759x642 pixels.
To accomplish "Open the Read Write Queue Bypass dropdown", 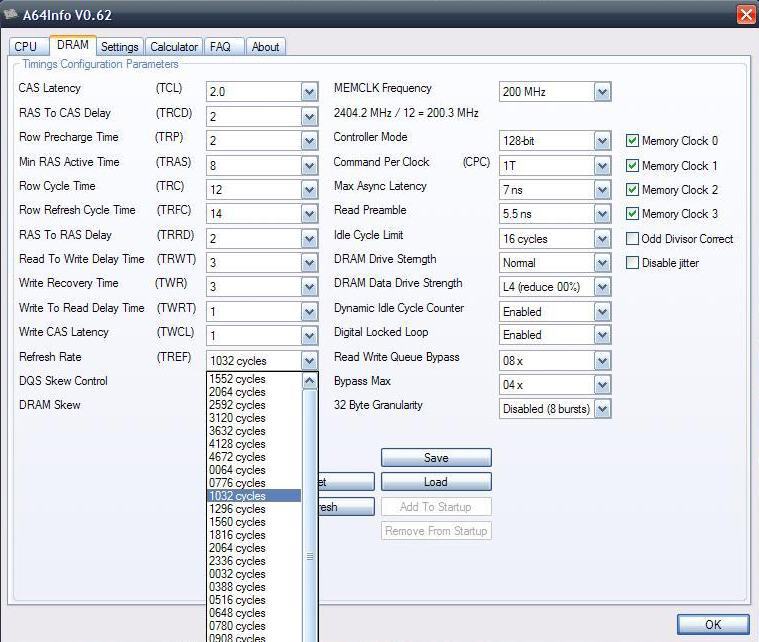I will [x=602, y=361].
